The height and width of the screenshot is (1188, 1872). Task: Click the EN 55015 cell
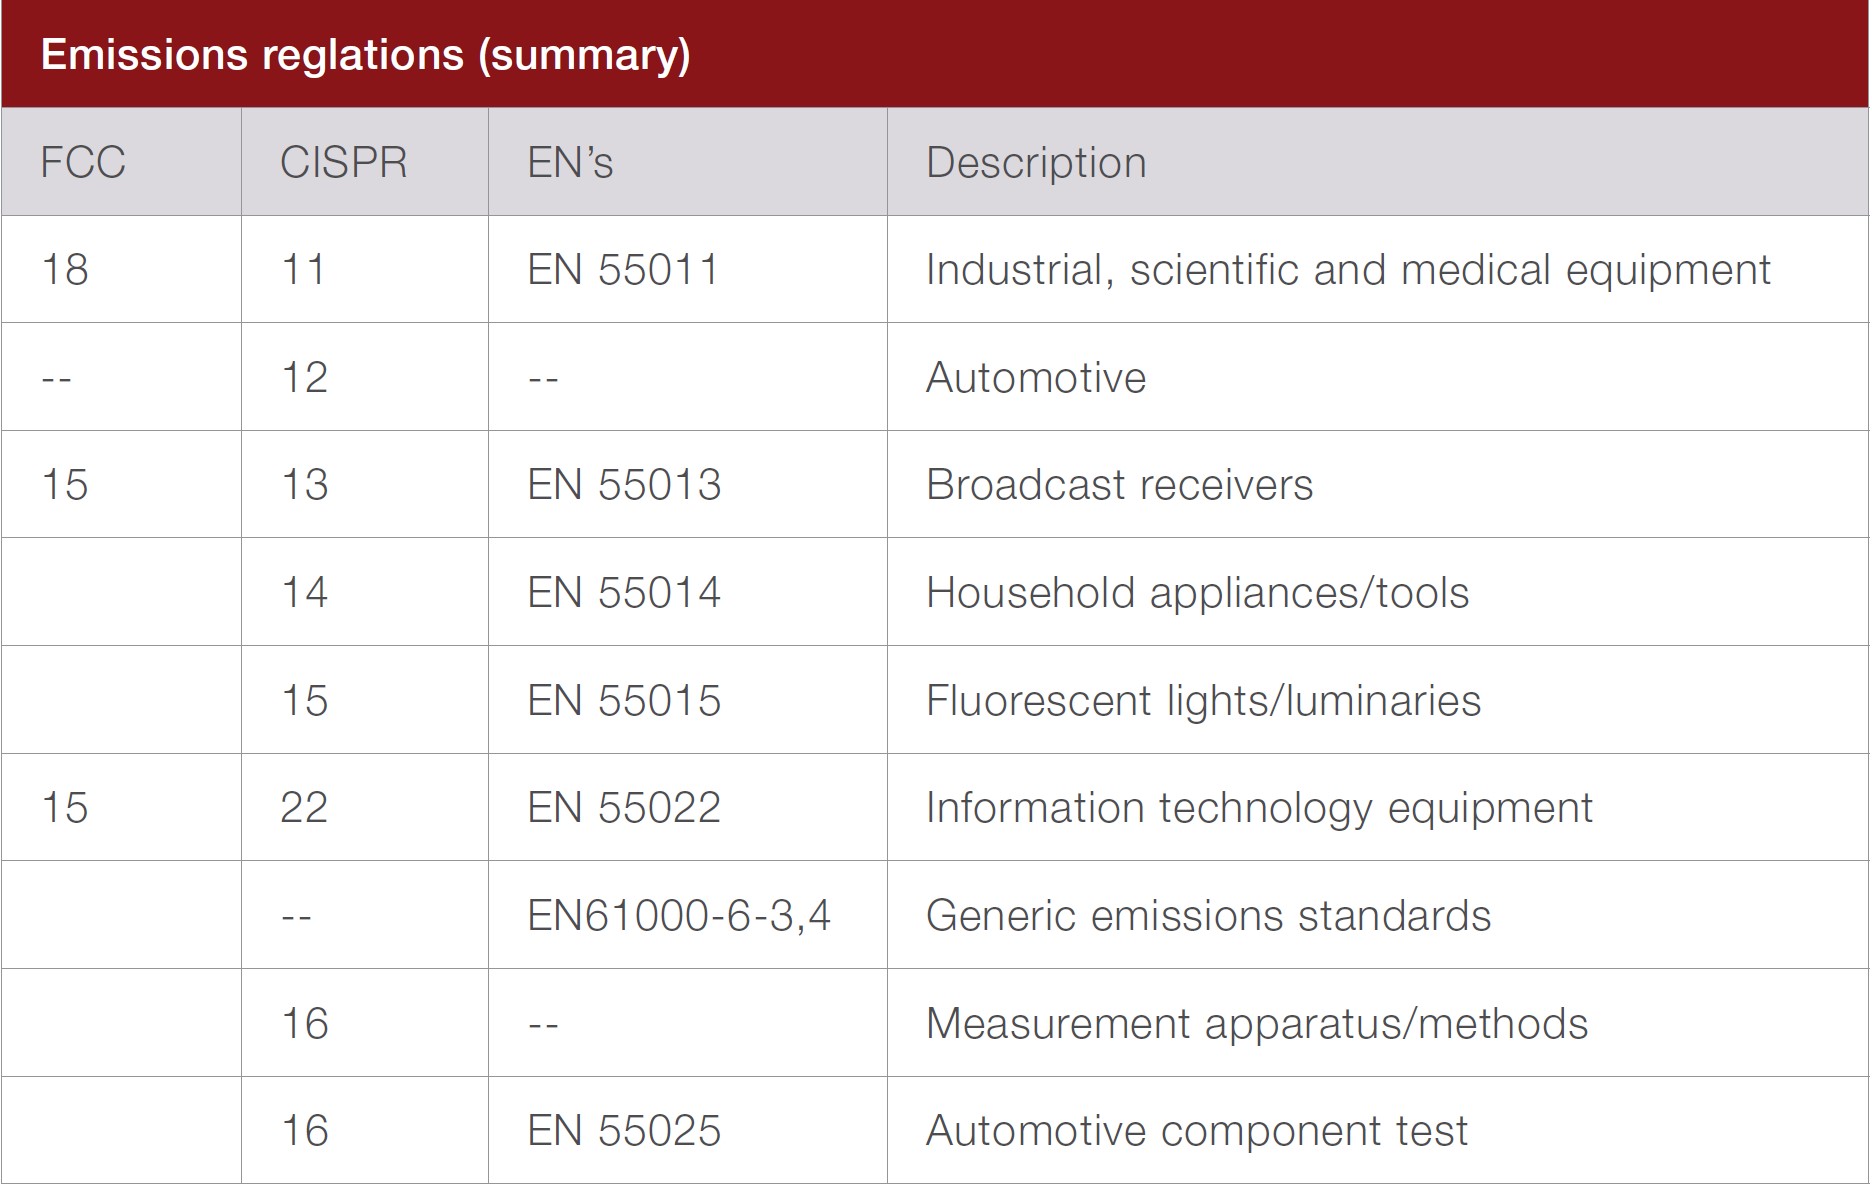624,700
